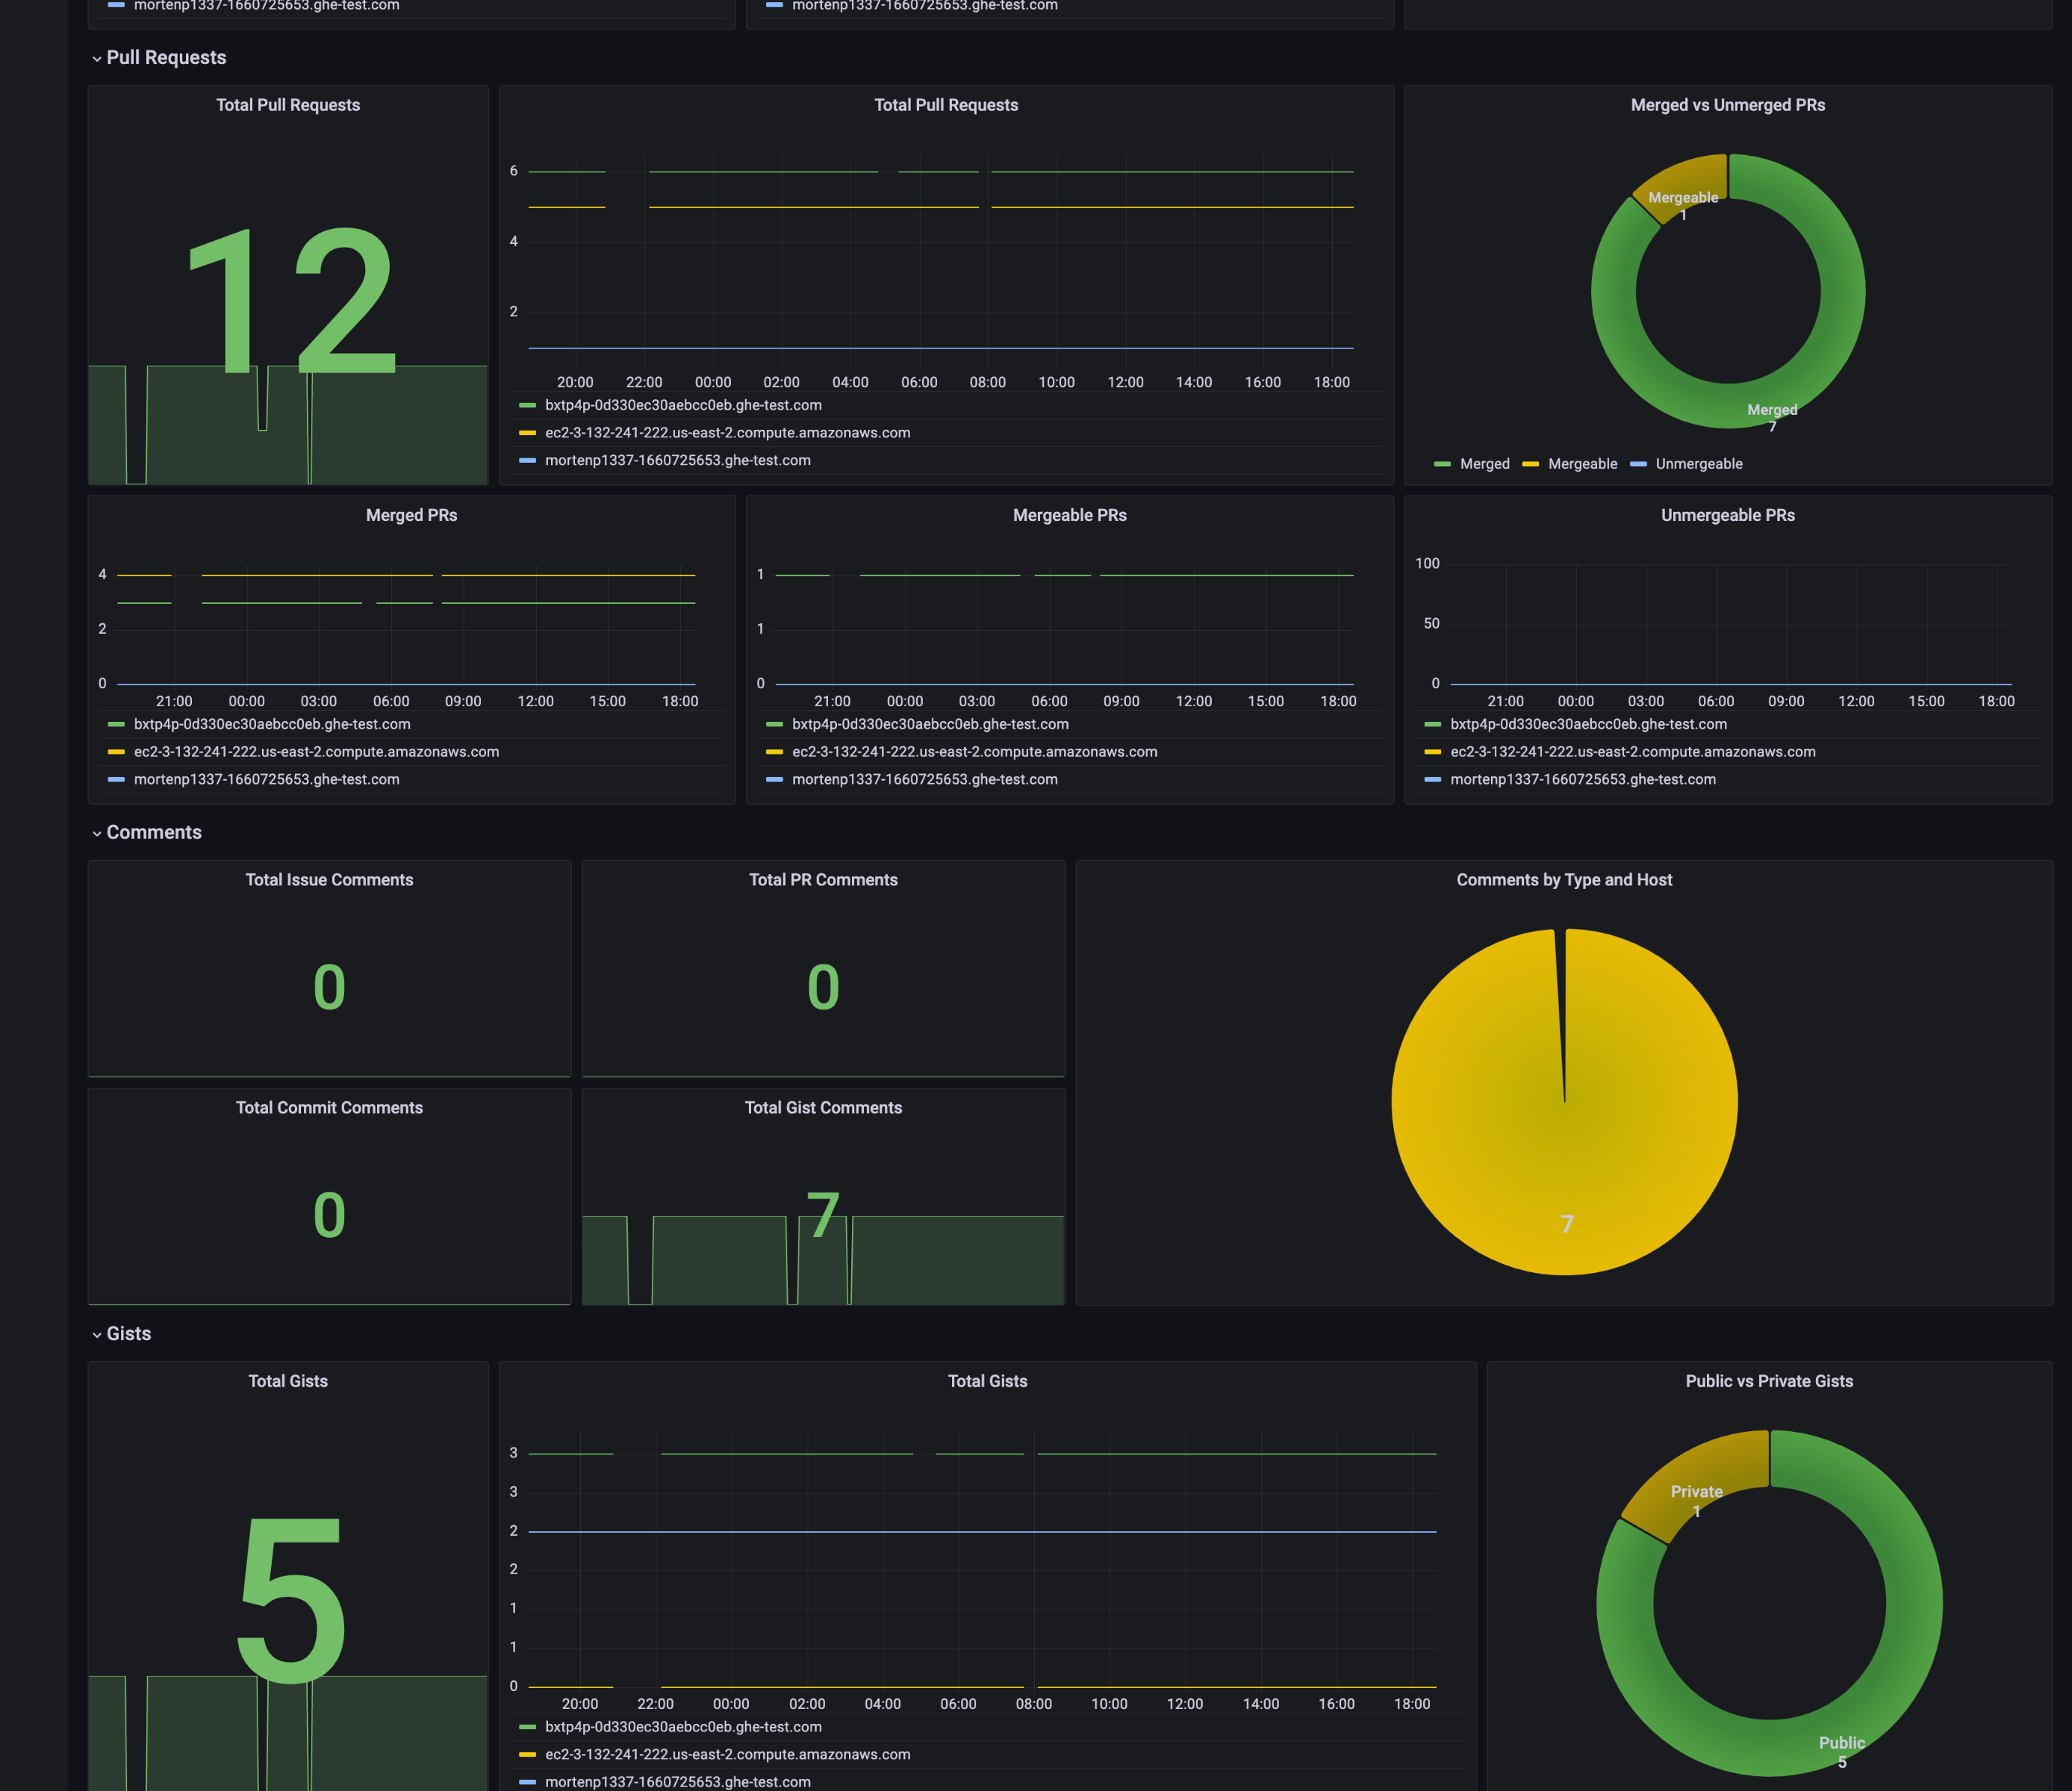Image resolution: width=2072 pixels, height=1791 pixels.
Task: Open the Comments by Type and Host panel menu
Action: pos(1564,880)
